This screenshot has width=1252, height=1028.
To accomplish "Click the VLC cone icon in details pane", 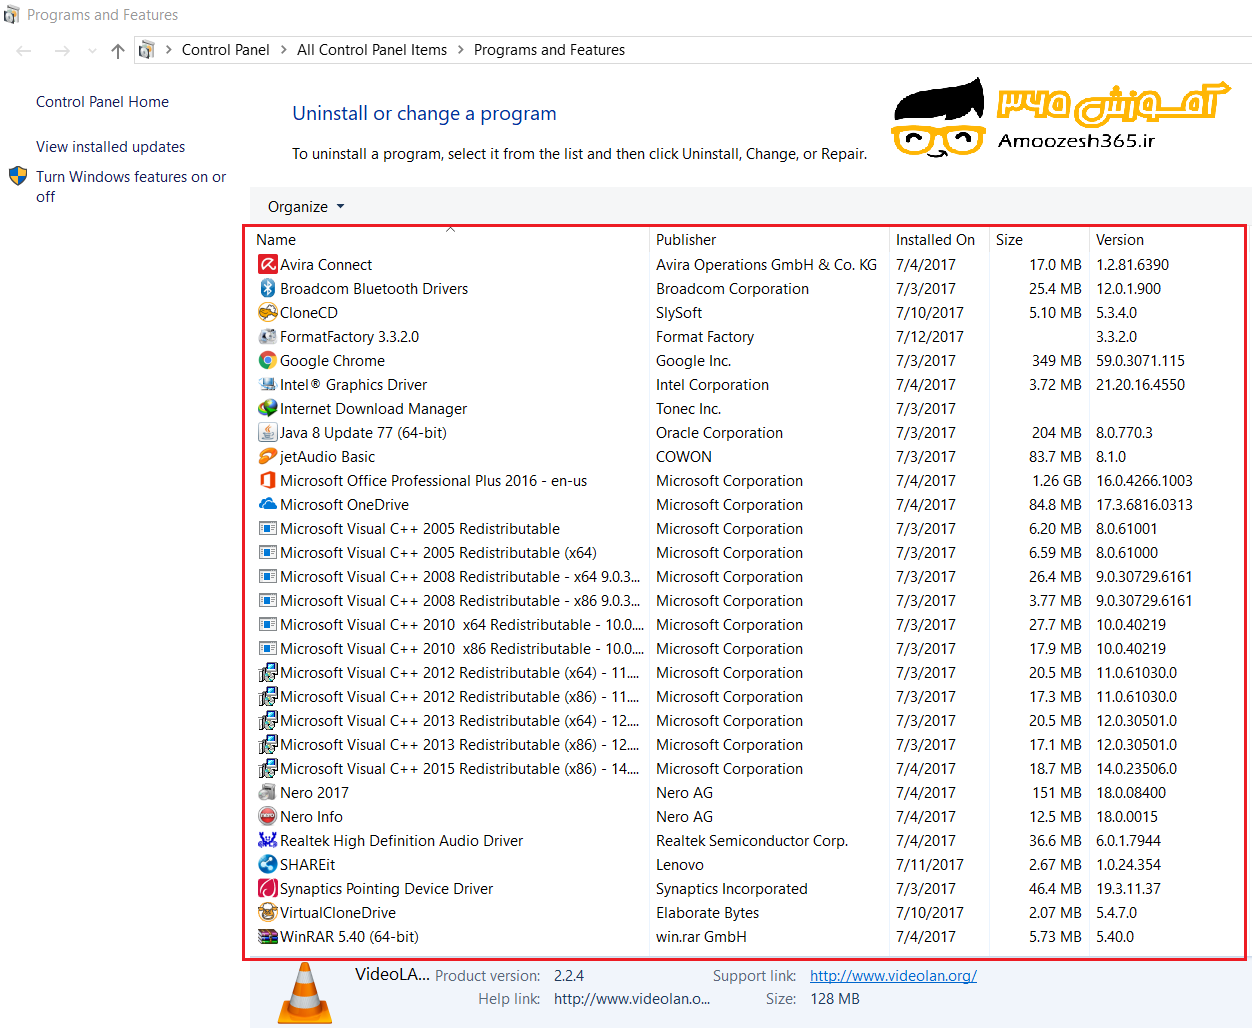I will [x=304, y=992].
